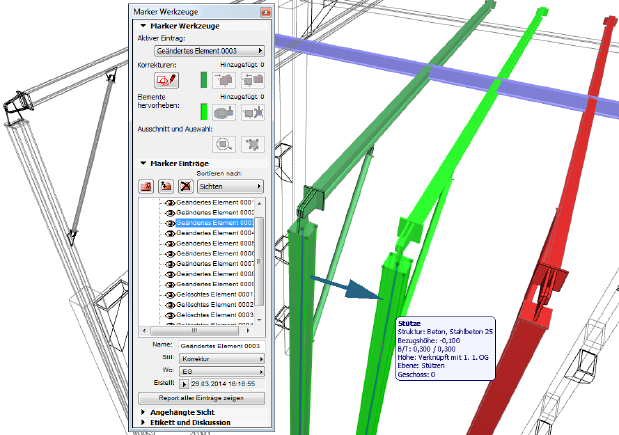
Task: Click the bright green highlight color swatch
Action: coord(202,112)
